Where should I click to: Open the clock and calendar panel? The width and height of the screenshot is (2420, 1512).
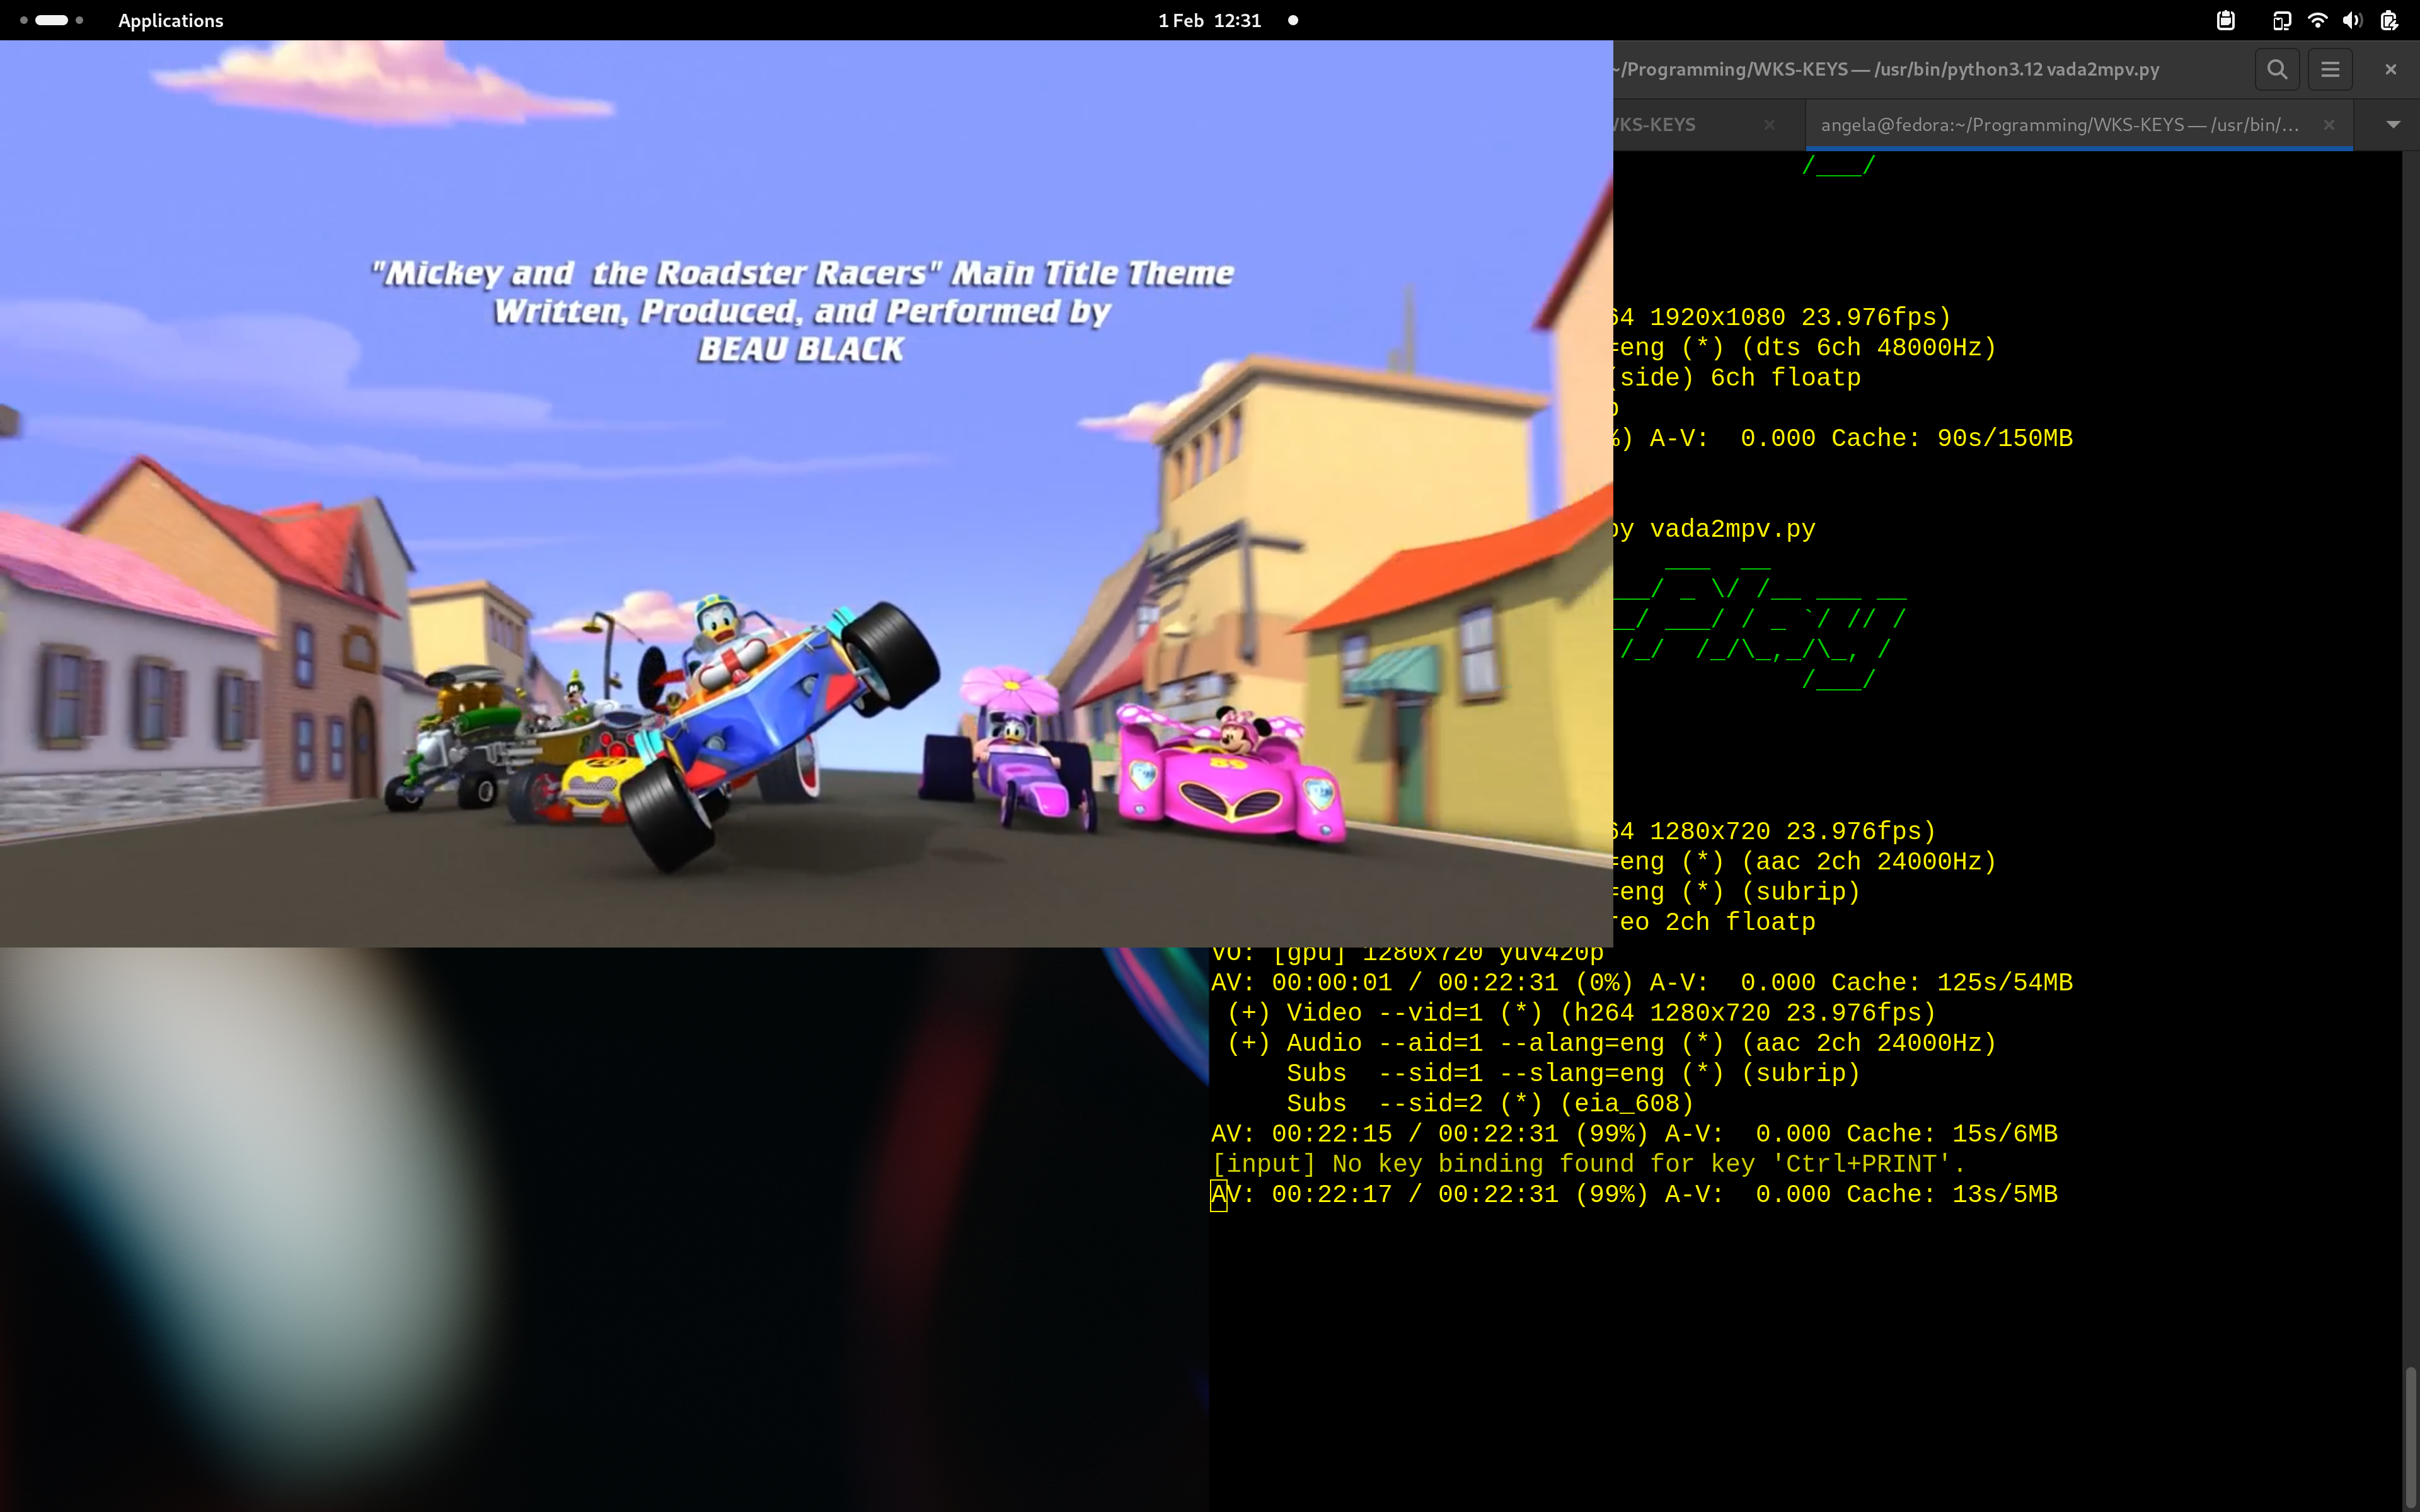[x=1209, y=20]
